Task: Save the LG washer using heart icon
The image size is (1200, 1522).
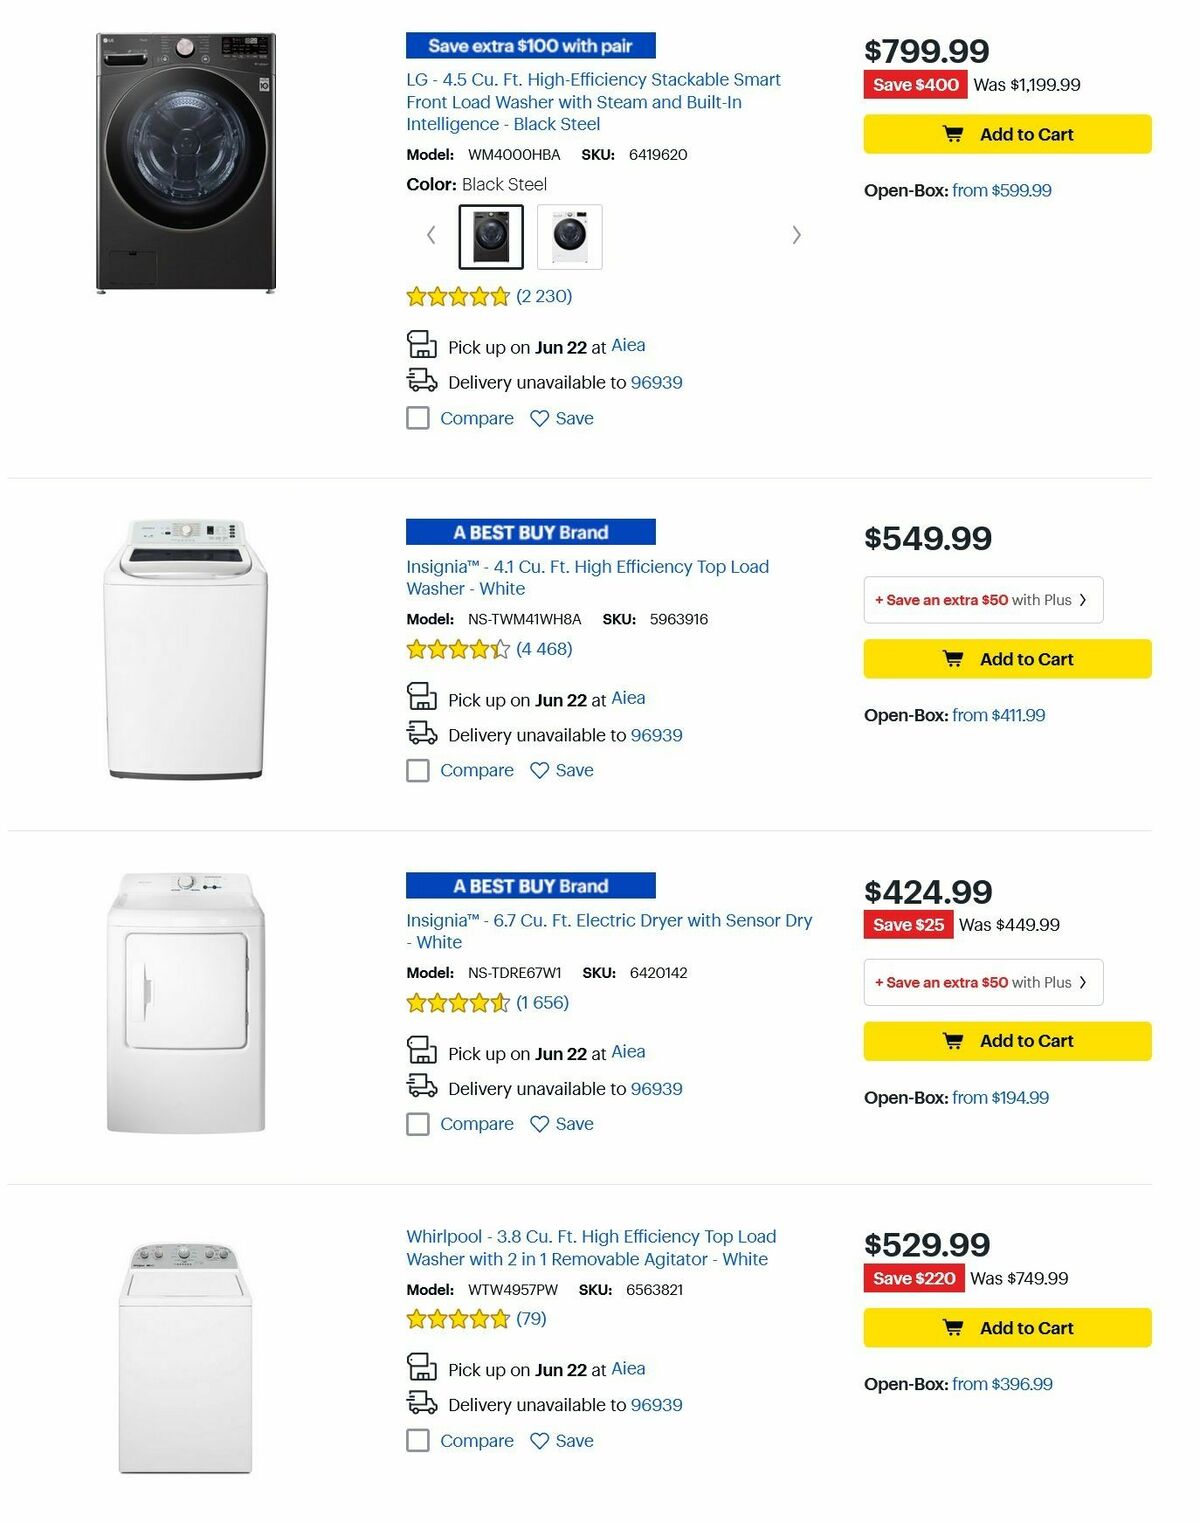Action: [x=539, y=418]
